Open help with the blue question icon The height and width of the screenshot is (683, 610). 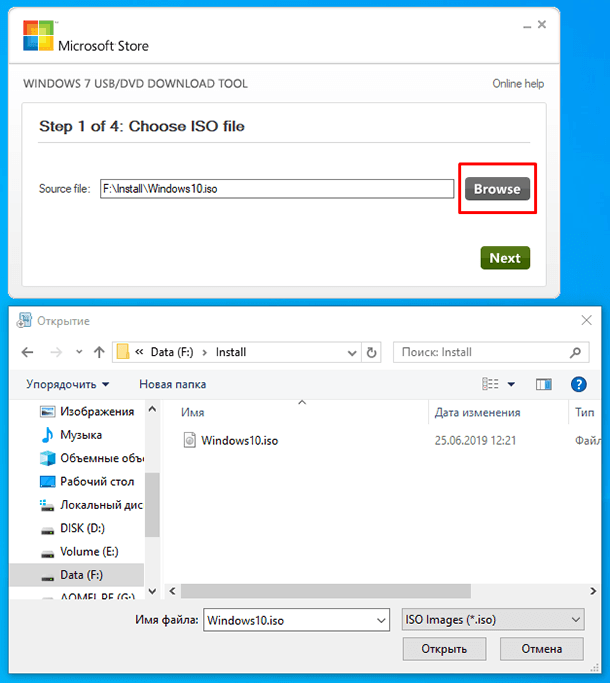click(578, 384)
